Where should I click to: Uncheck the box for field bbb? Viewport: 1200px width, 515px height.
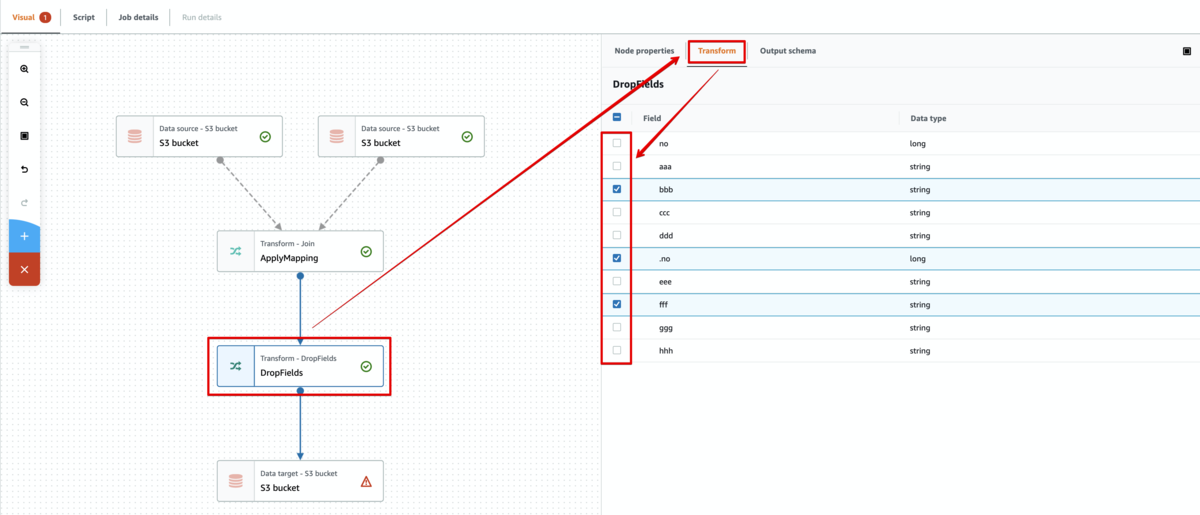[x=617, y=189]
